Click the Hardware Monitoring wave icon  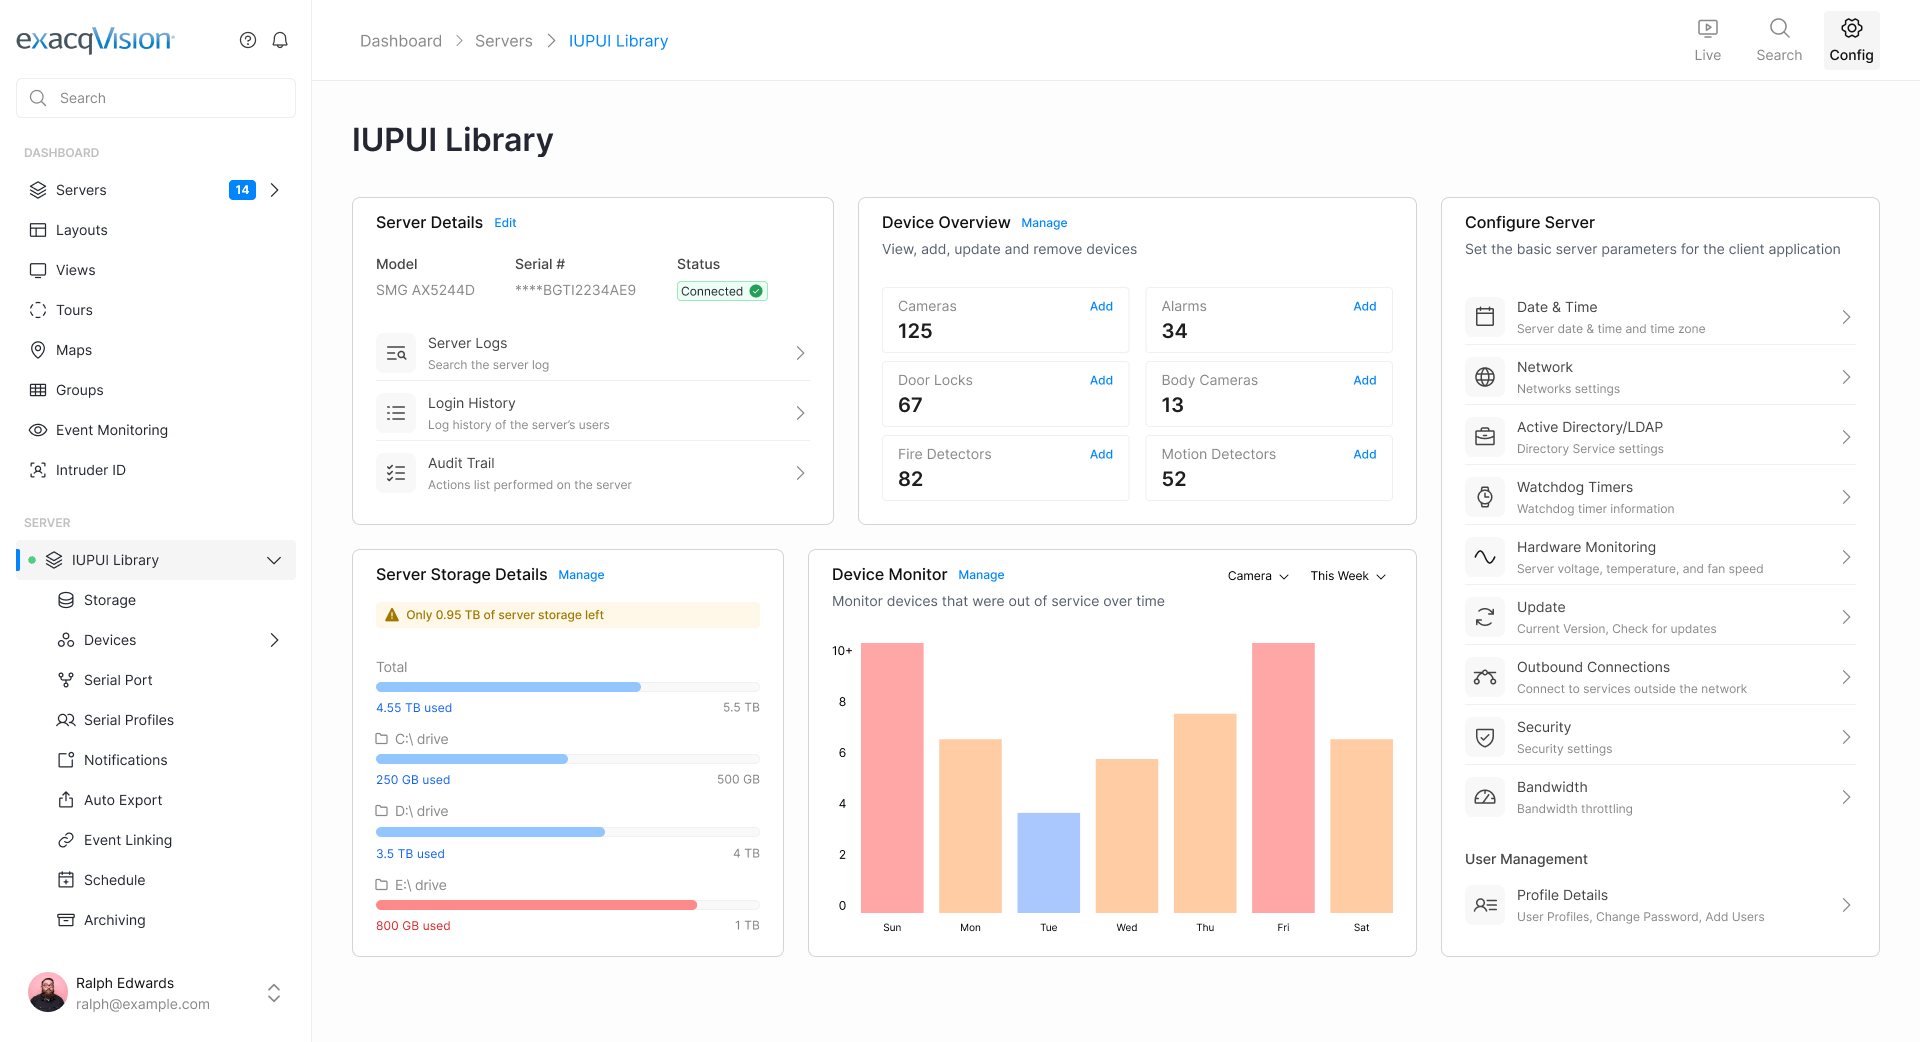[1485, 557]
